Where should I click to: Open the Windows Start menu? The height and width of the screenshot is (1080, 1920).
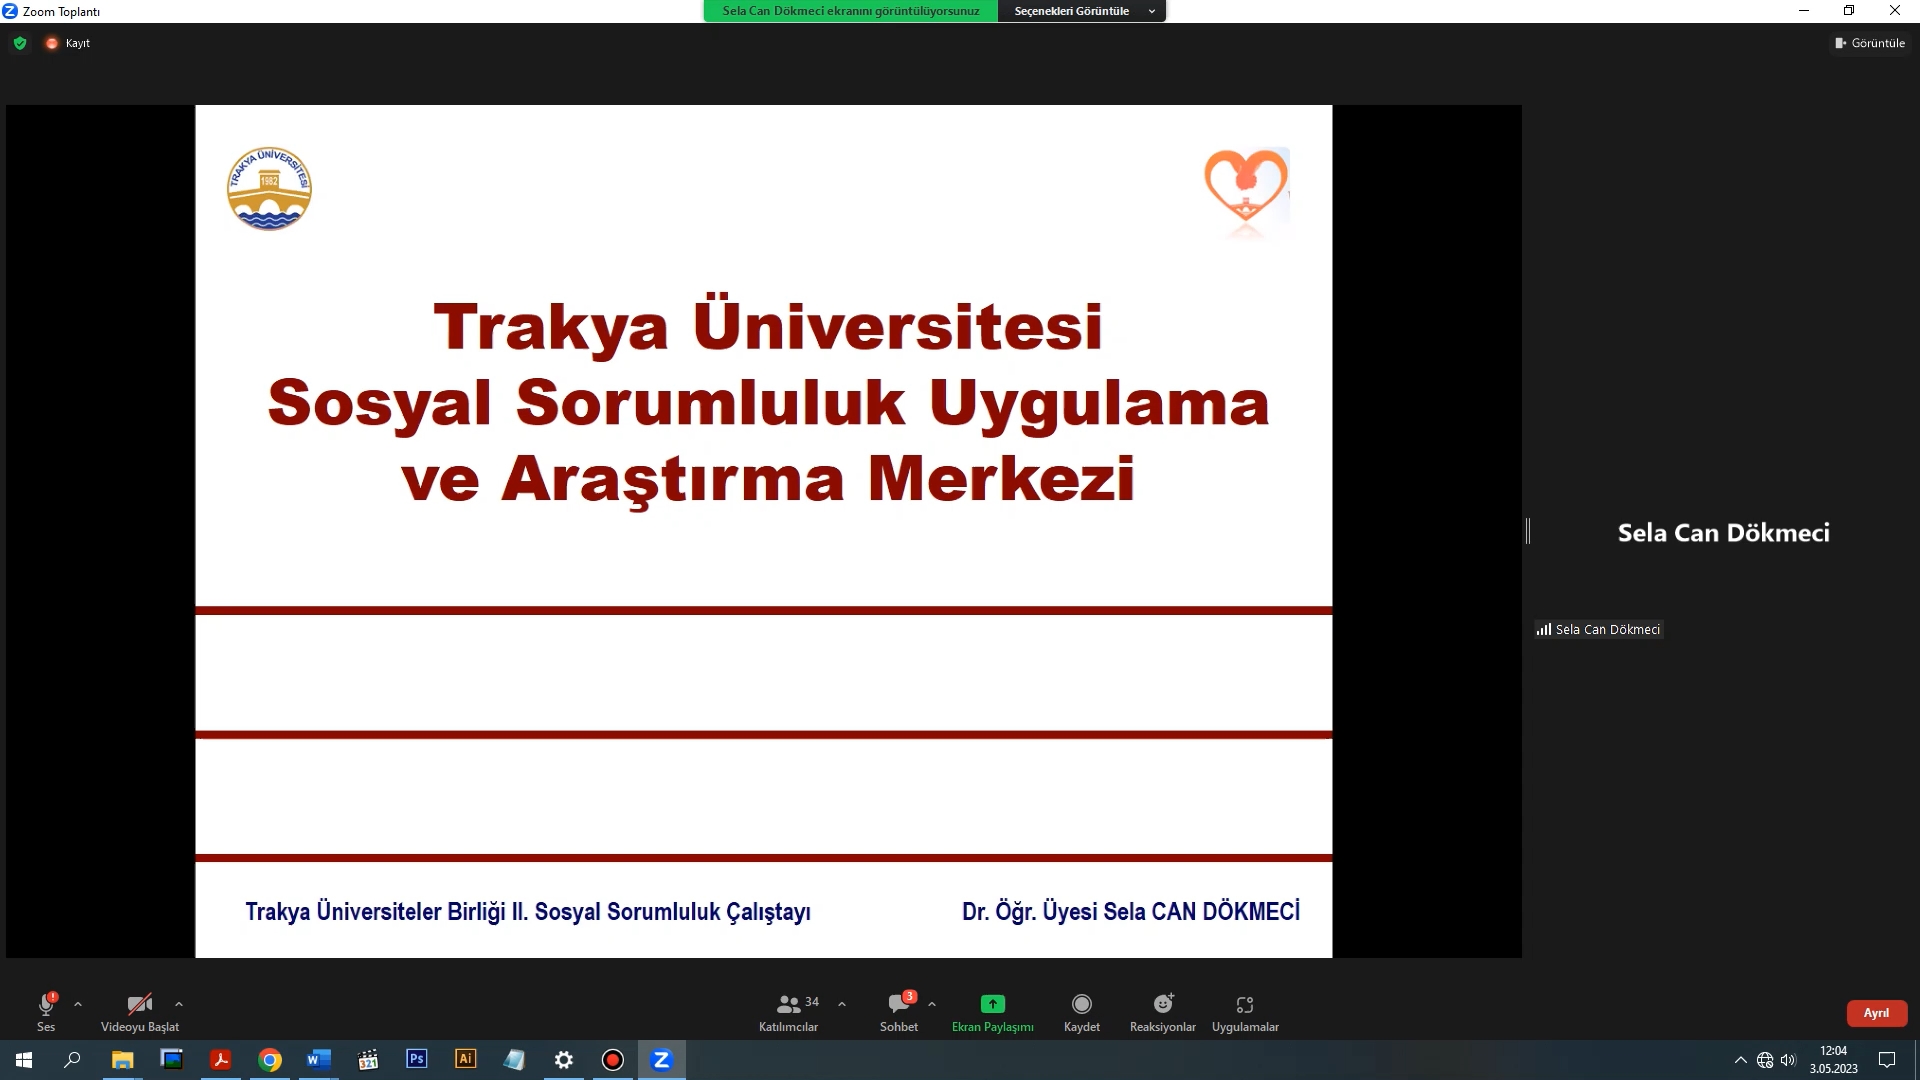[x=24, y=1060]
